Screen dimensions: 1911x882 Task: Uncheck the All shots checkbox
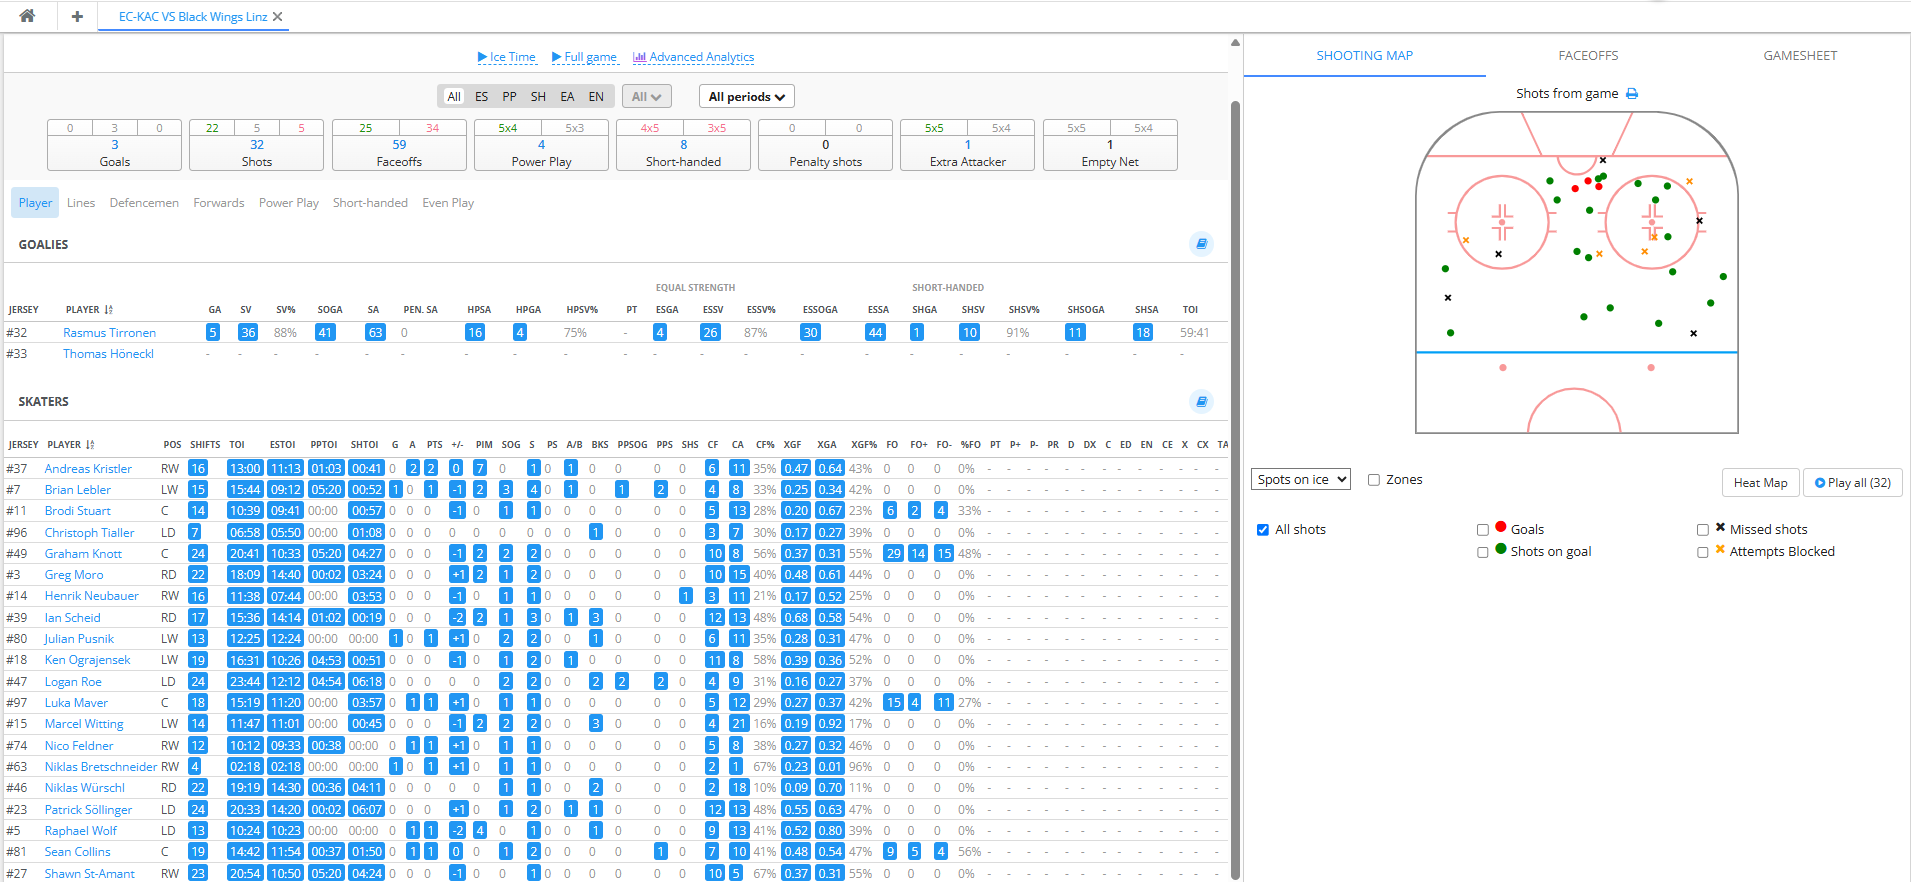coord(1263,530)
